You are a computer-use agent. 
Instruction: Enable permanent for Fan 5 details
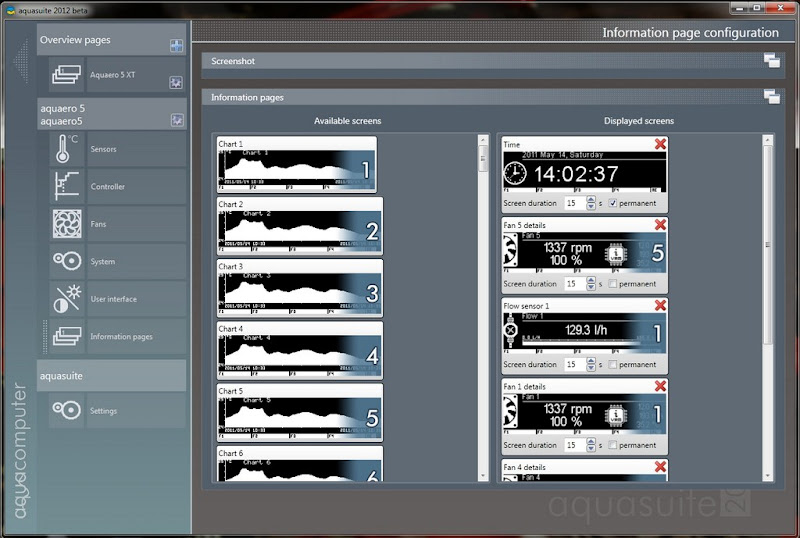click(x=613, y=284)
